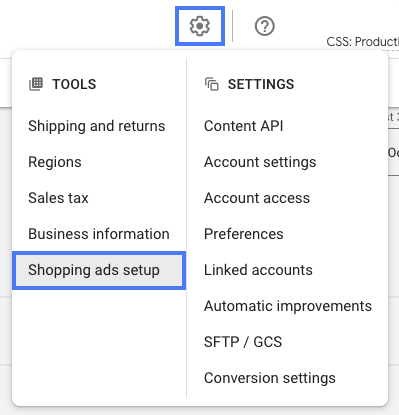Screen dimensions: 399x415
Task: Choose SFTP / GCS option
Action: coord(243,342)
